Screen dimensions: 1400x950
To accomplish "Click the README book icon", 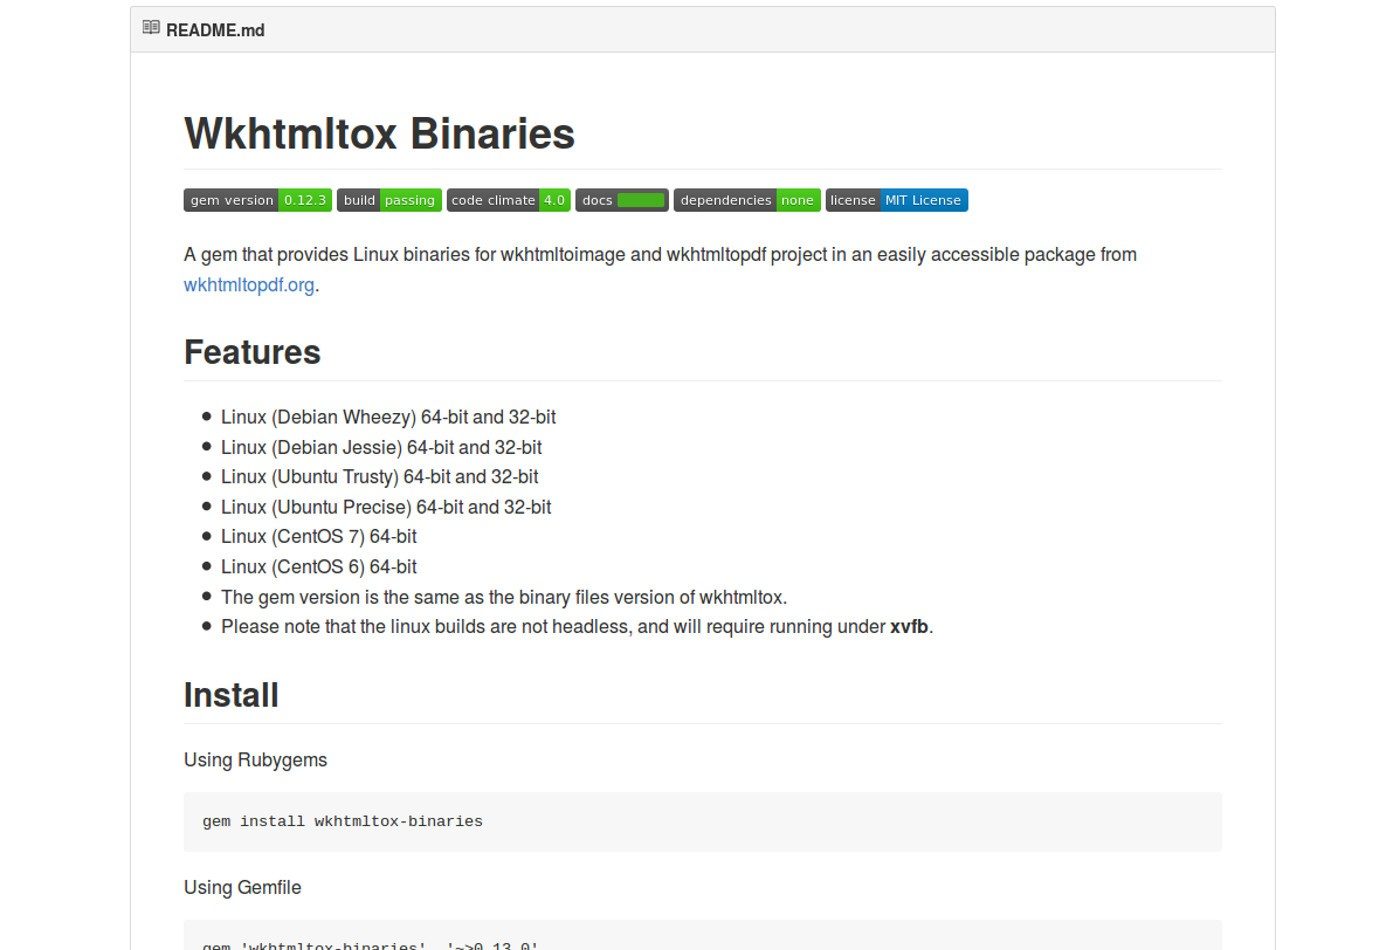I will click(151, 28).
